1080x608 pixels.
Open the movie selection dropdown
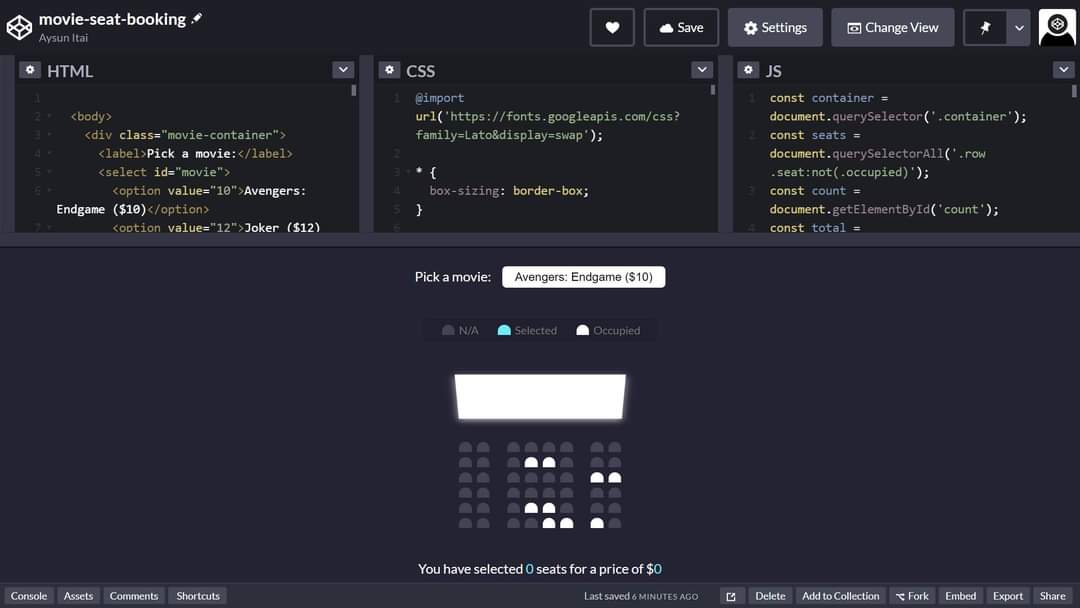point(583,276)
